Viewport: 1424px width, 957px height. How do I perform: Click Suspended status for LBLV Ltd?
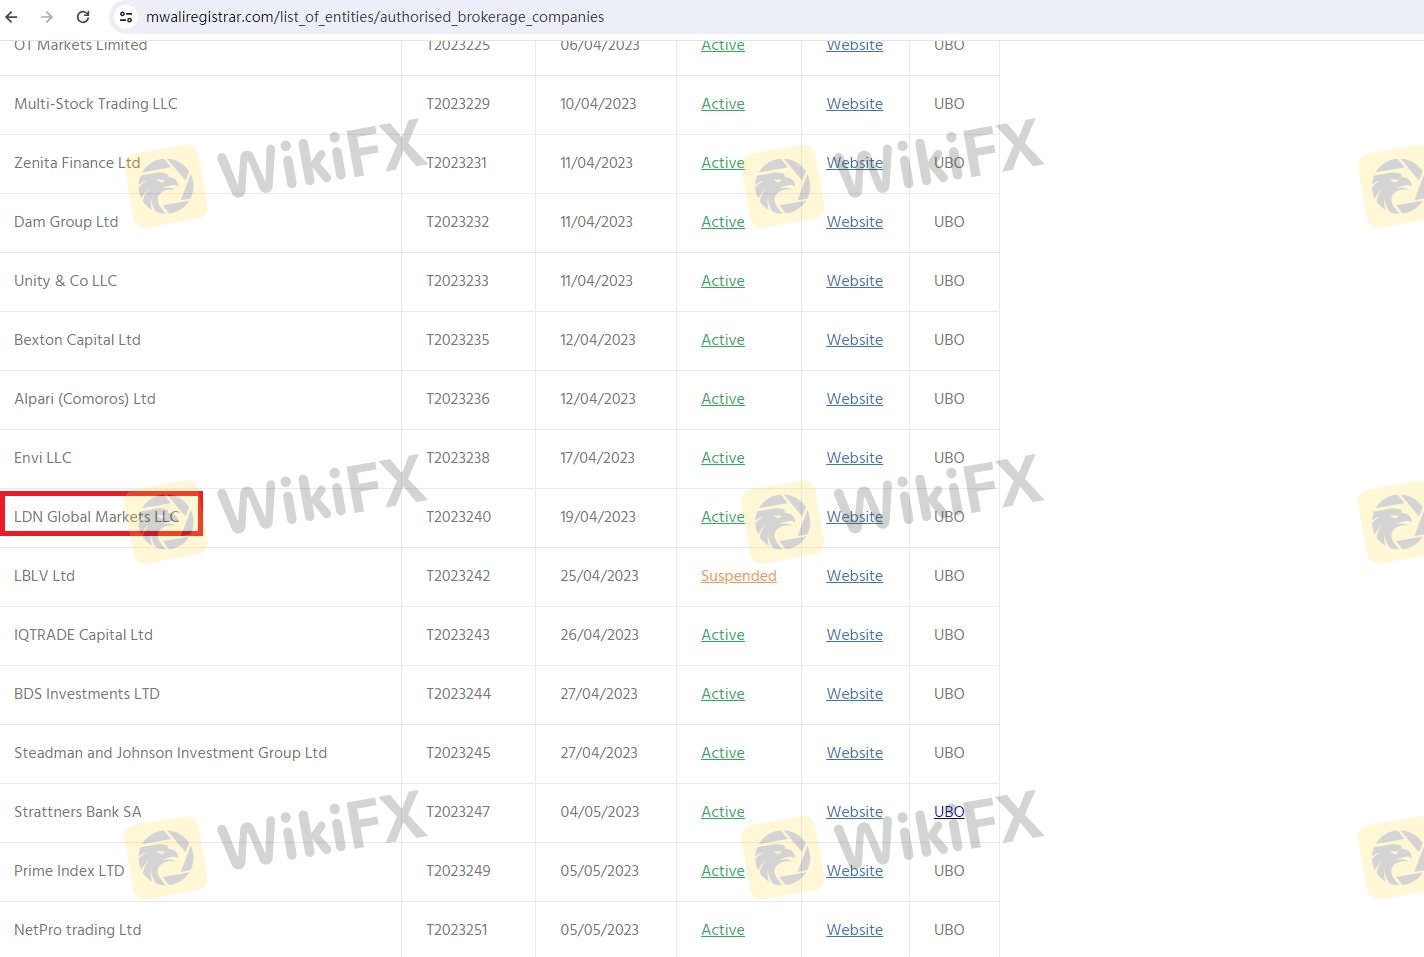[738, 576]
